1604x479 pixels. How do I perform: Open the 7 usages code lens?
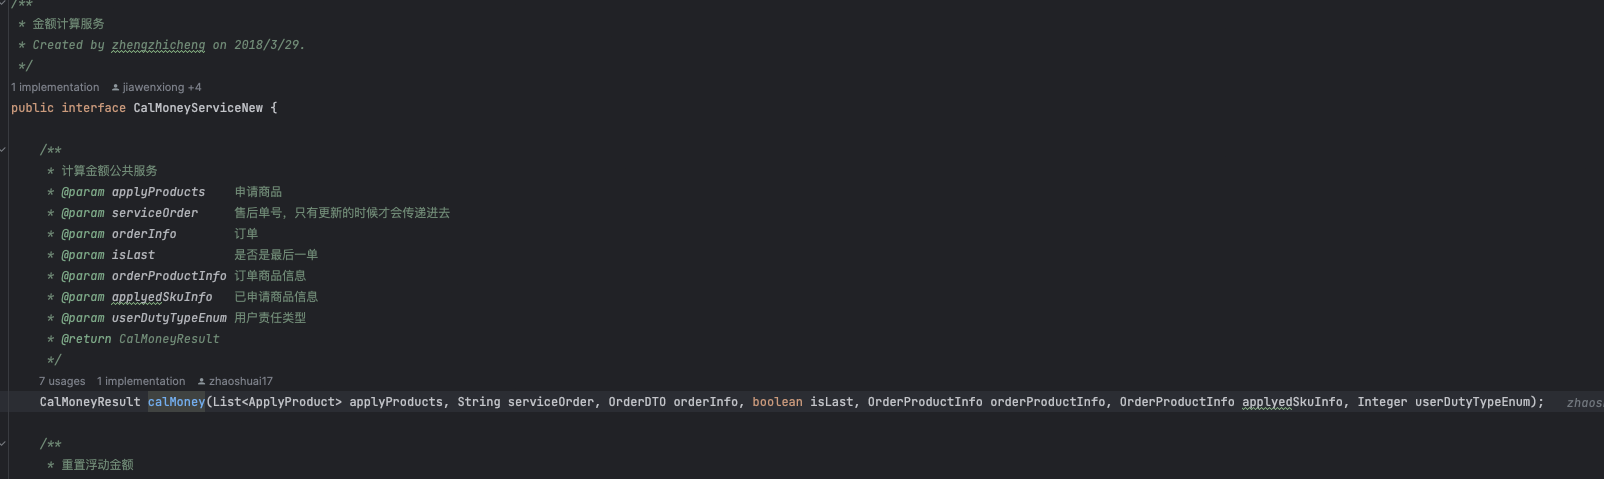62,382
